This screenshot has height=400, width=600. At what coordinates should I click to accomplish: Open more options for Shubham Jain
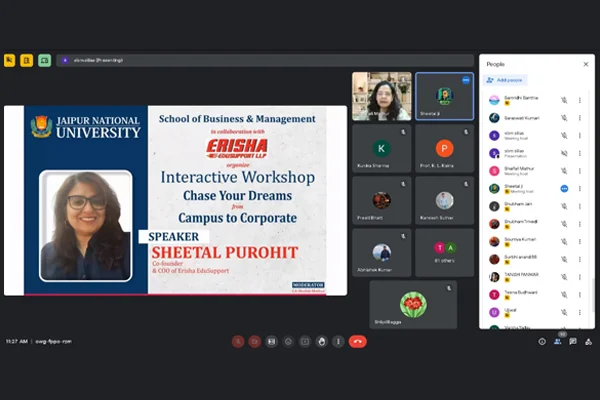click(x=580, y=206)
